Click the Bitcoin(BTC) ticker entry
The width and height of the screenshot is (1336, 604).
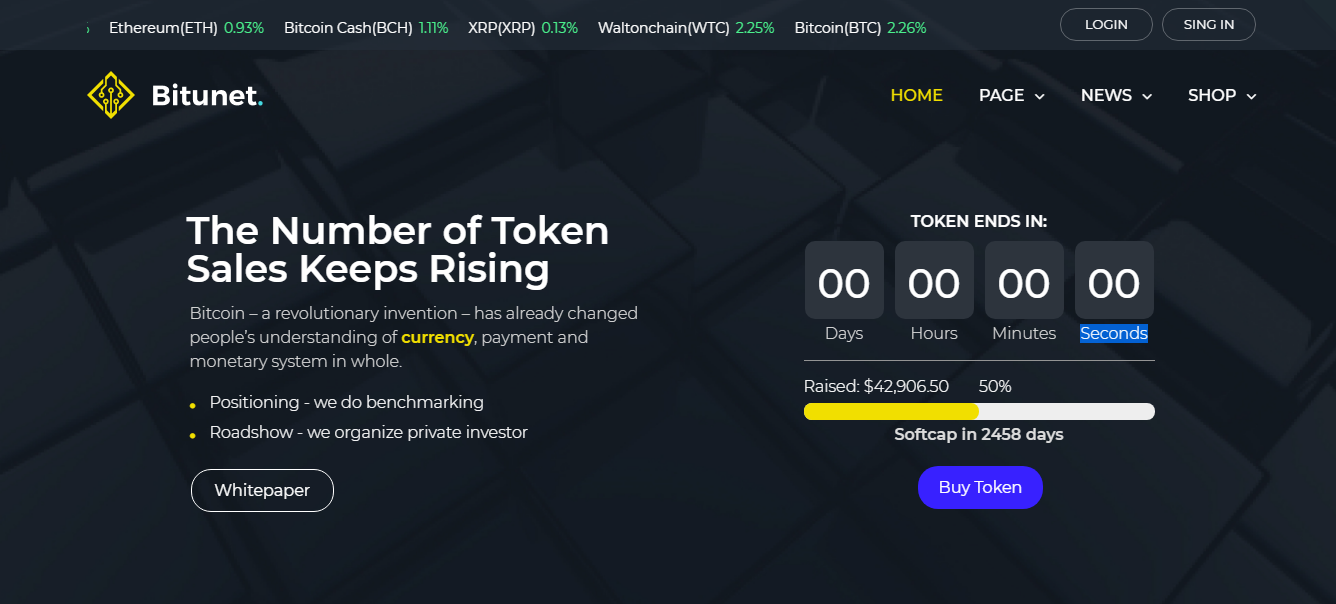click(861, 28)
